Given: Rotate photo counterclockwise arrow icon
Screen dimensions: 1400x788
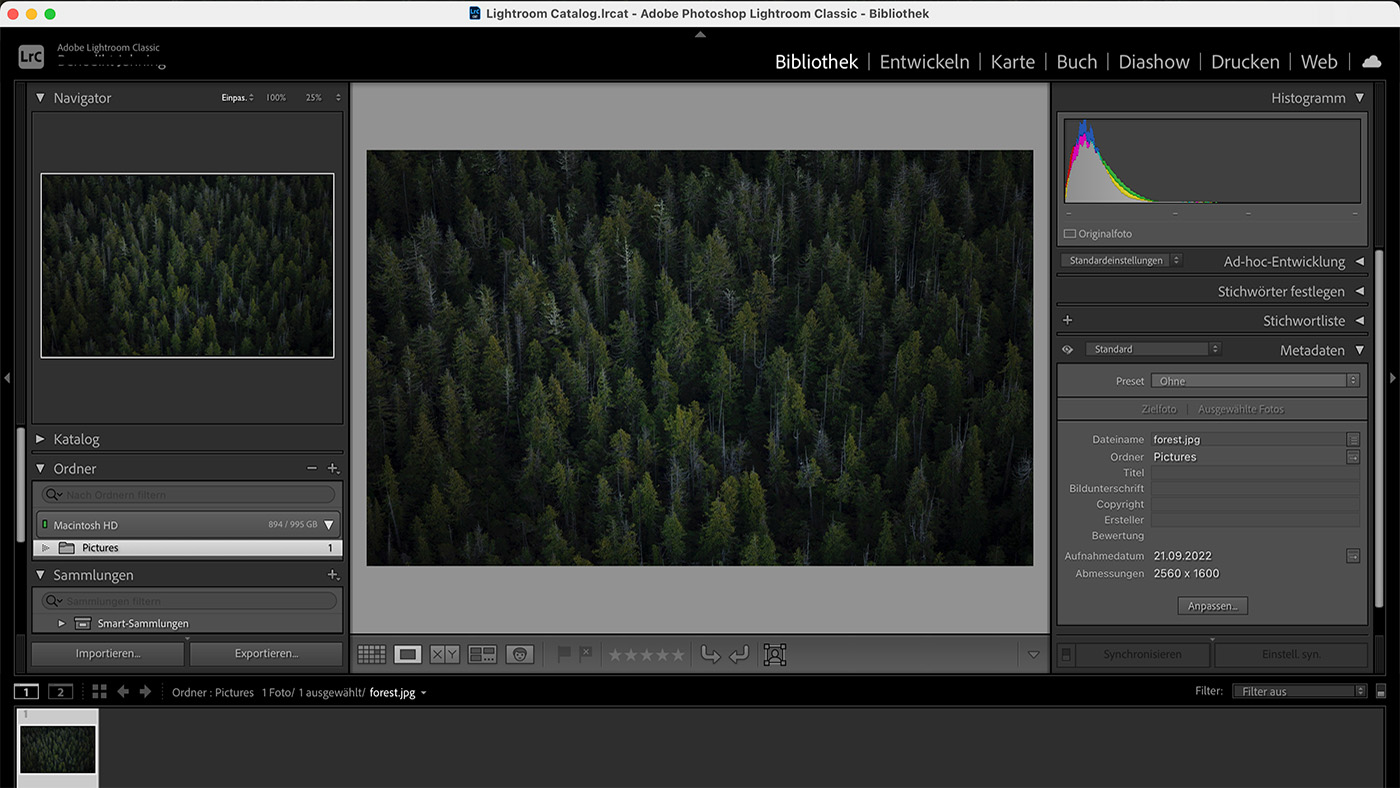Looking at the screenshot, I should click(x=710, y=655).
